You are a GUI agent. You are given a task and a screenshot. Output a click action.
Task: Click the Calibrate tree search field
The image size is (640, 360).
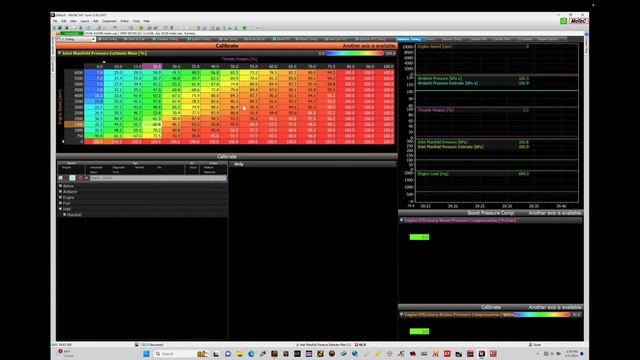(158, 178)
